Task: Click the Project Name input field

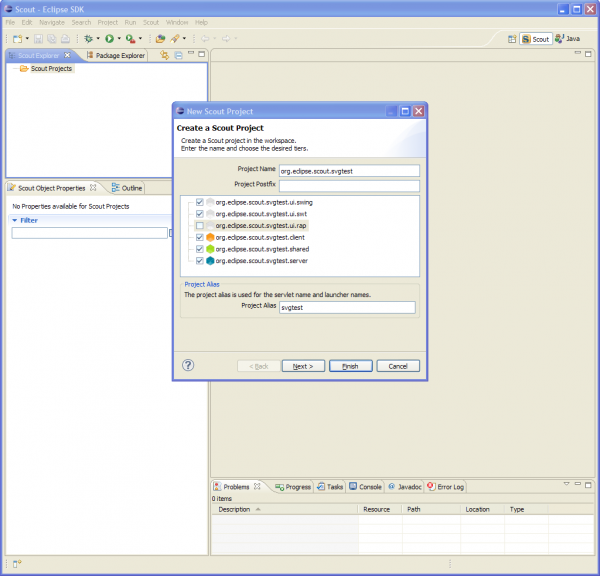Action: click(x=349, y=171)
